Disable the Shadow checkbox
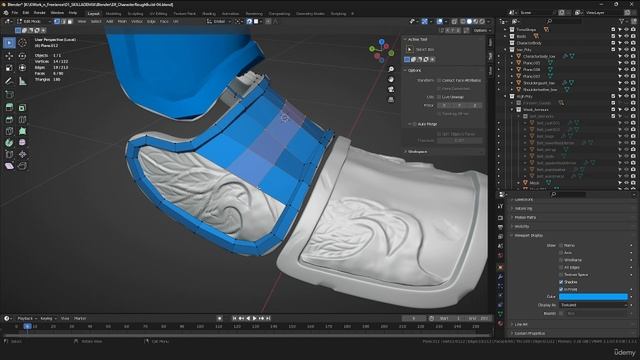 coord(561,282)
